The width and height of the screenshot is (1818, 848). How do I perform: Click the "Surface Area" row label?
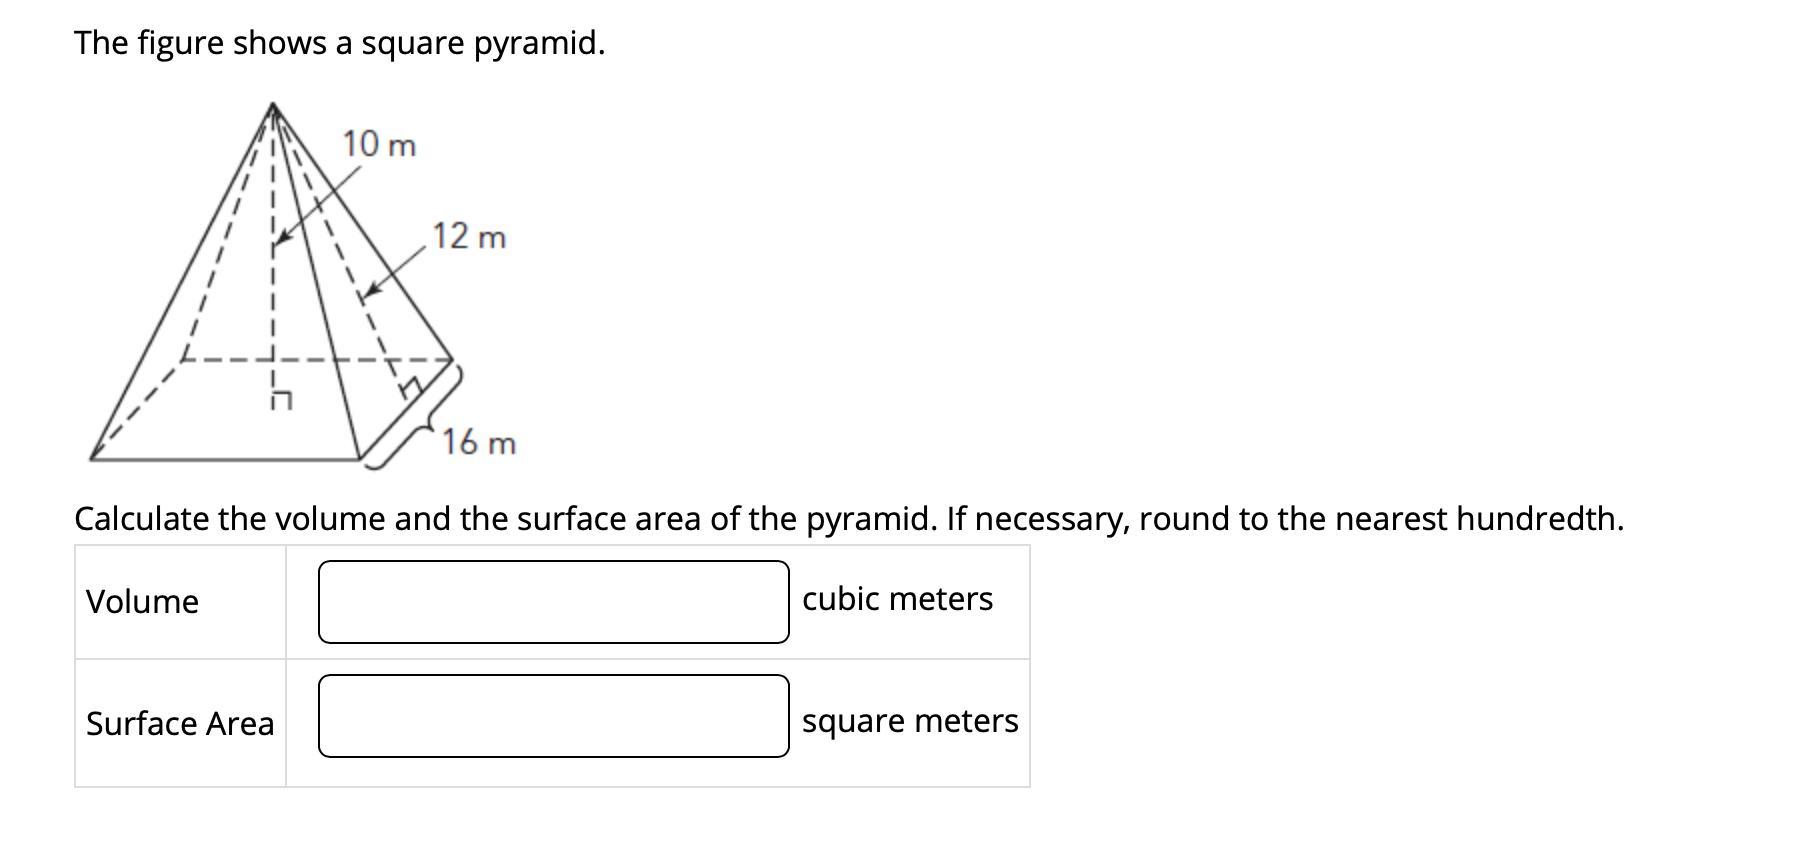pos(180,723)
